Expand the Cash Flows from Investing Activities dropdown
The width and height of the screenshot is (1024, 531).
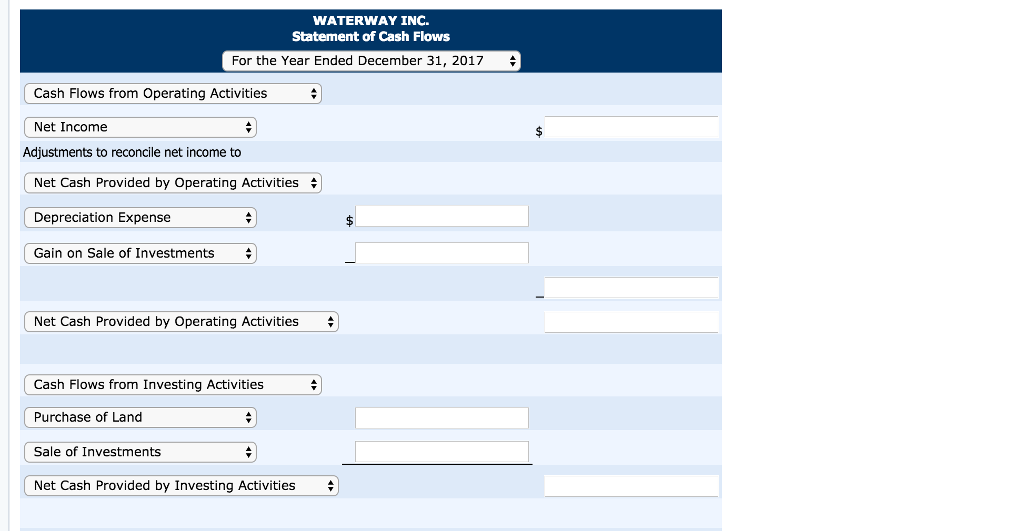tap(172, 385)
